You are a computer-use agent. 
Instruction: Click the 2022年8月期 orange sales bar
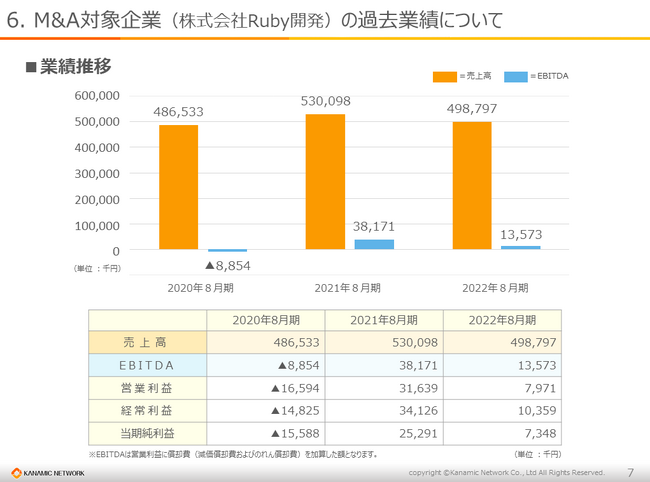pyautogui.click(x=472, y=185)
